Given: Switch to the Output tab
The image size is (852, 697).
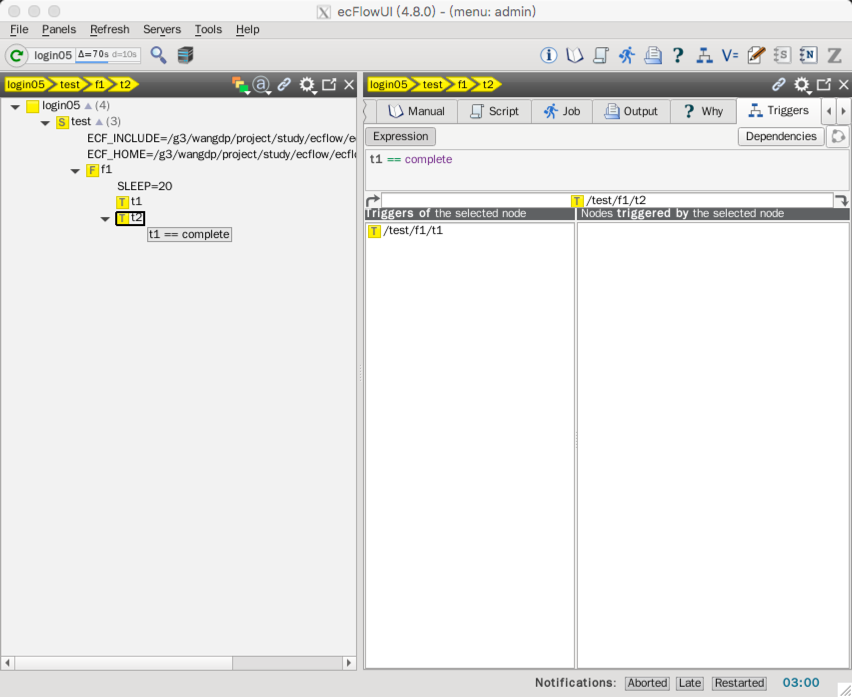Looking at the screenshot, I should pos(631,111).
